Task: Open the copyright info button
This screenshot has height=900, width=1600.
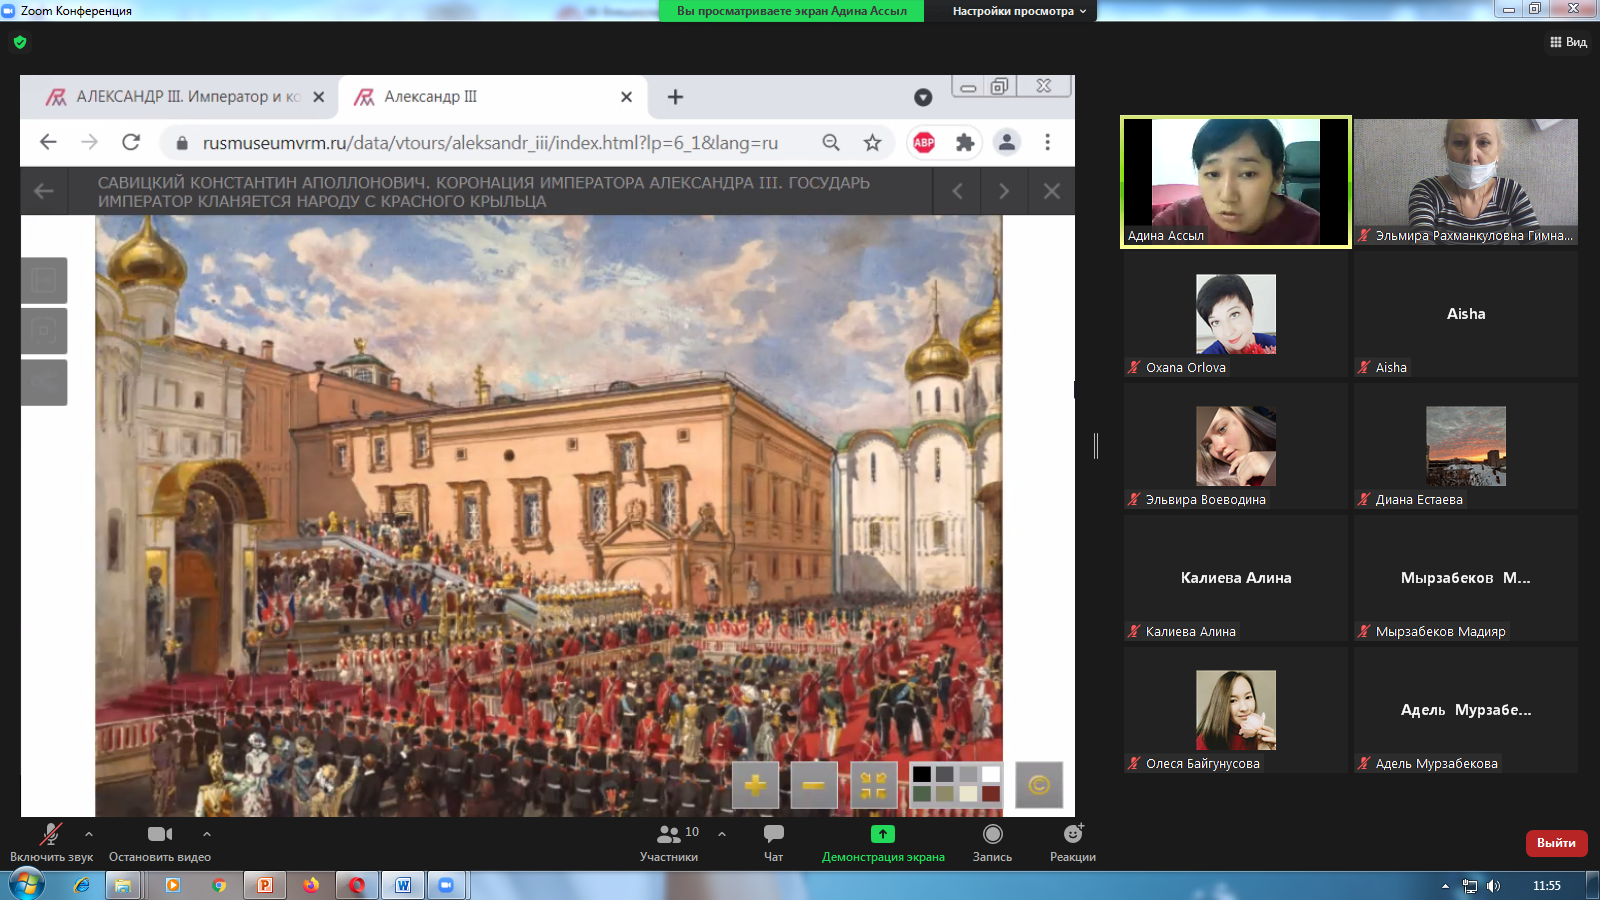Action: (x=1039, y=785)
